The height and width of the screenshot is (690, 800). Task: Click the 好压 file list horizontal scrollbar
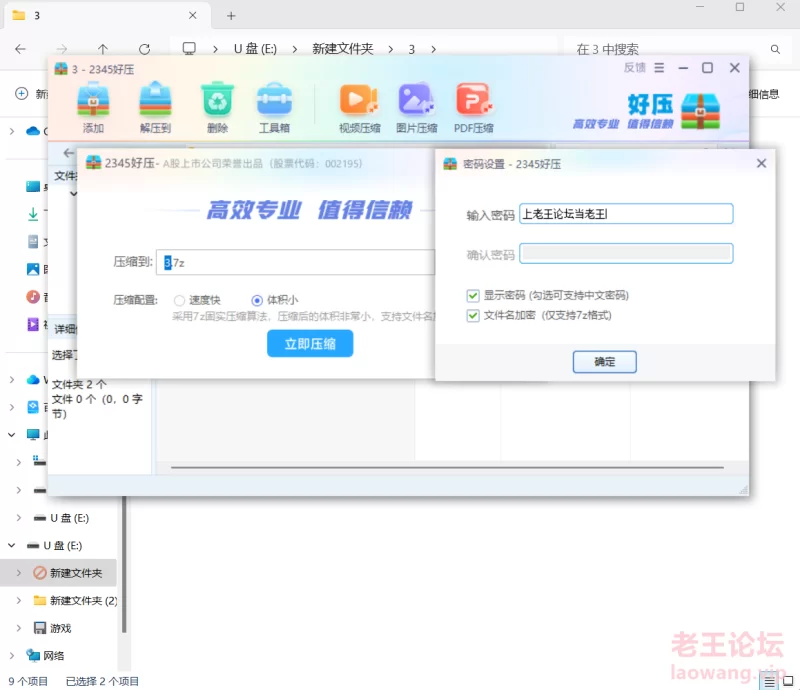pyautogui.click(x=447, y=467)
